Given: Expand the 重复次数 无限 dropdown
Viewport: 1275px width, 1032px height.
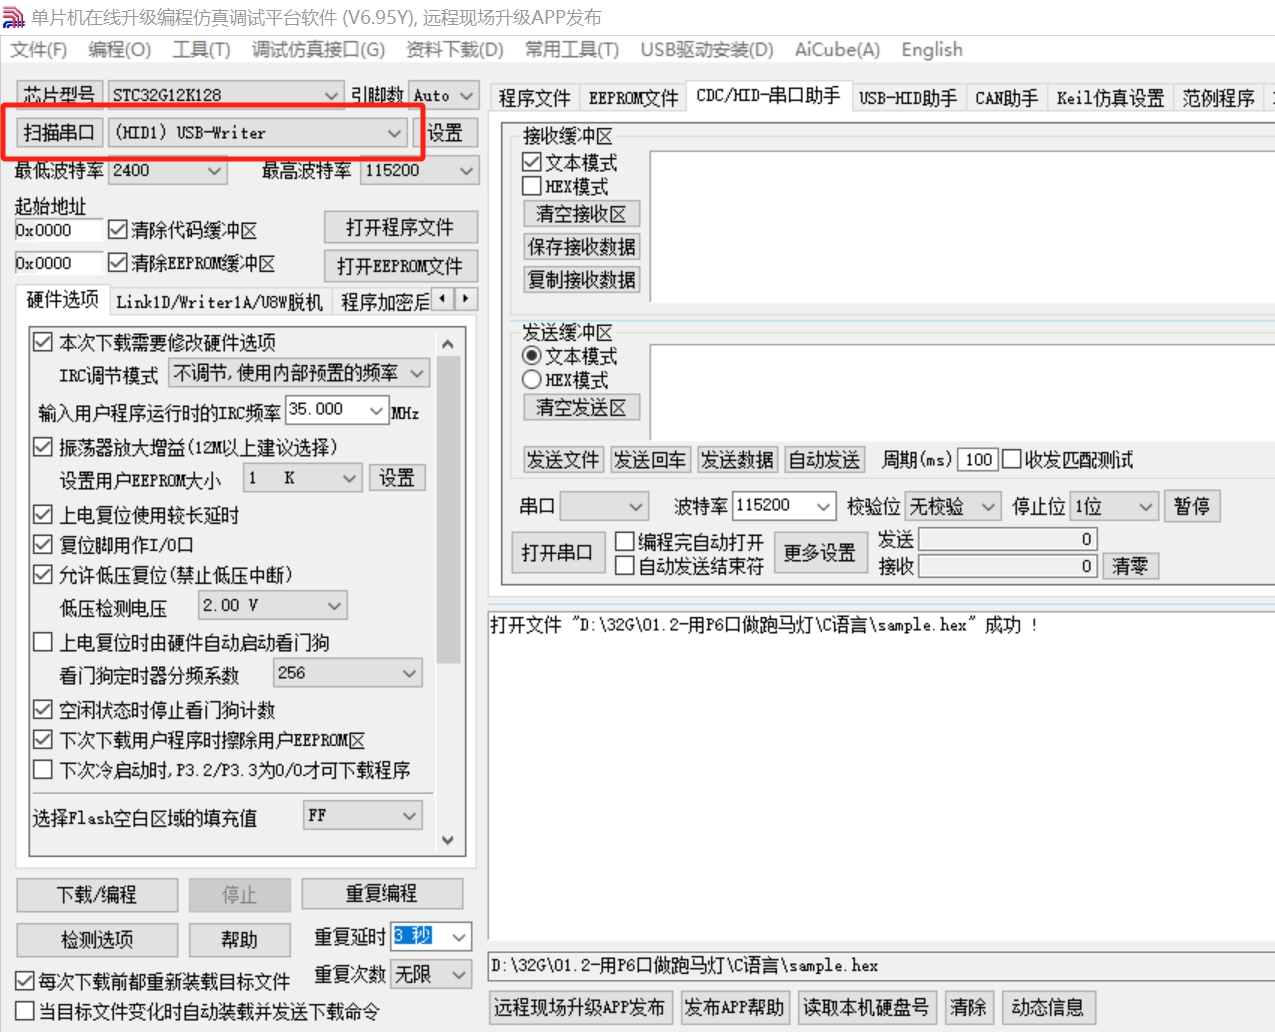Looking at the screenshot, I should (459, 974).
